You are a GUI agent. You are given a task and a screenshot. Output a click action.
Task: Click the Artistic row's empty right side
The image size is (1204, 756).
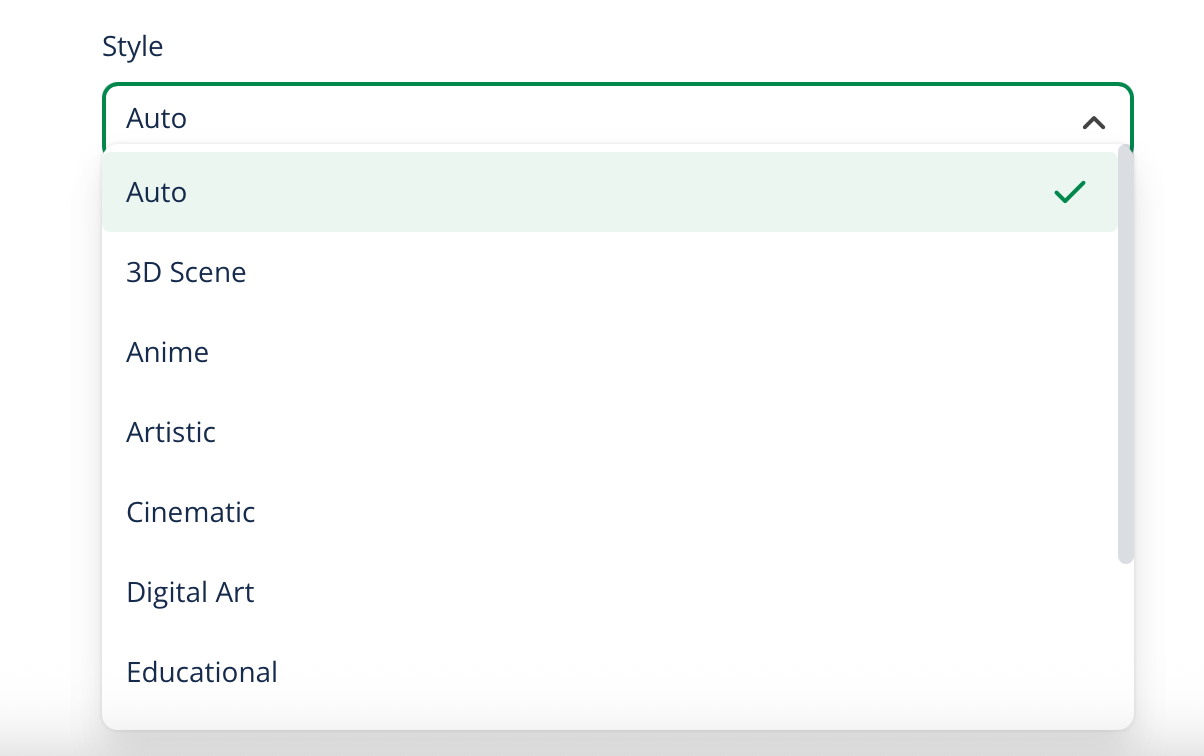click(x=800, y=432)
